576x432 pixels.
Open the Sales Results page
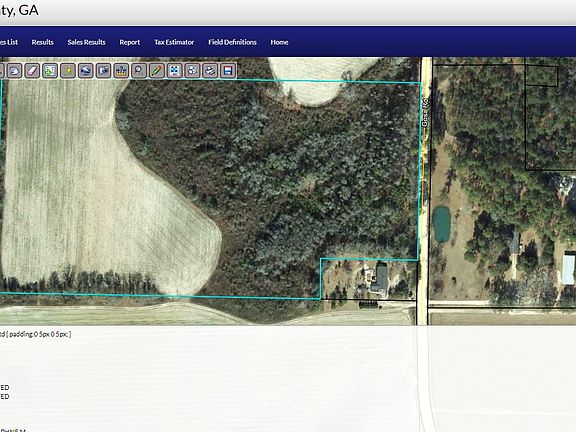(x=86, y=42)
